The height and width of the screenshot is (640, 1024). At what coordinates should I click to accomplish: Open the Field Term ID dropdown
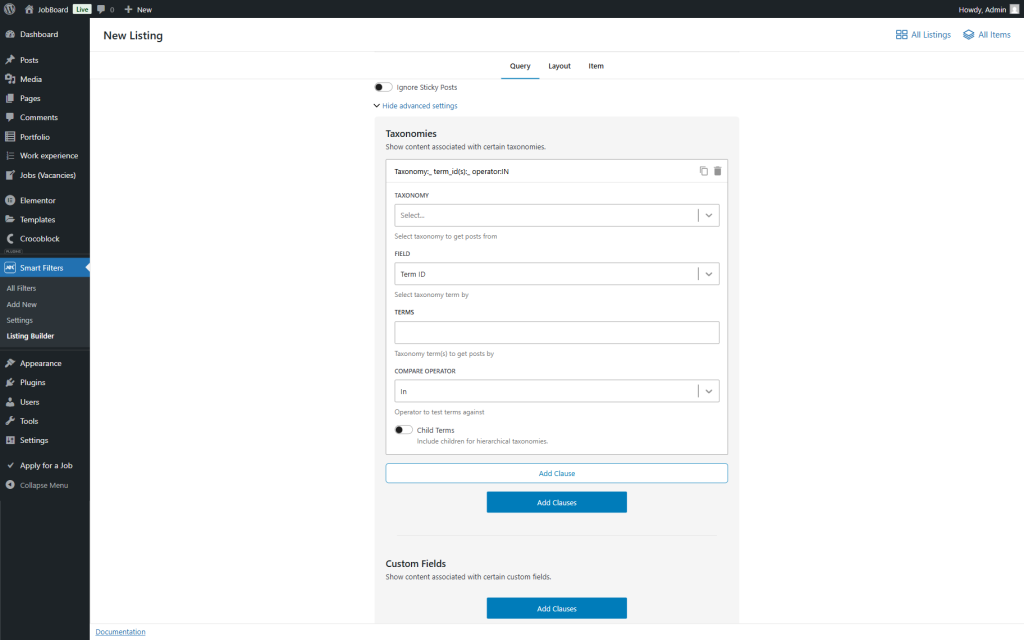coord(556,274)
